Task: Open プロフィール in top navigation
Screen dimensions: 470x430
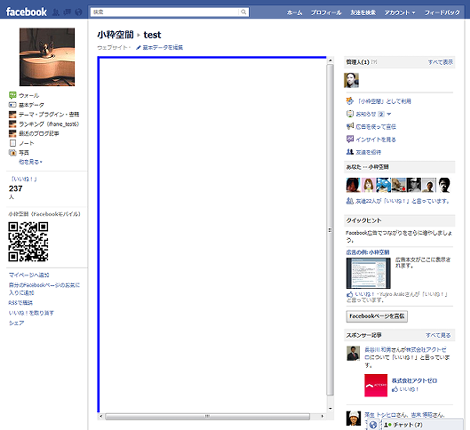Action: 326,13
